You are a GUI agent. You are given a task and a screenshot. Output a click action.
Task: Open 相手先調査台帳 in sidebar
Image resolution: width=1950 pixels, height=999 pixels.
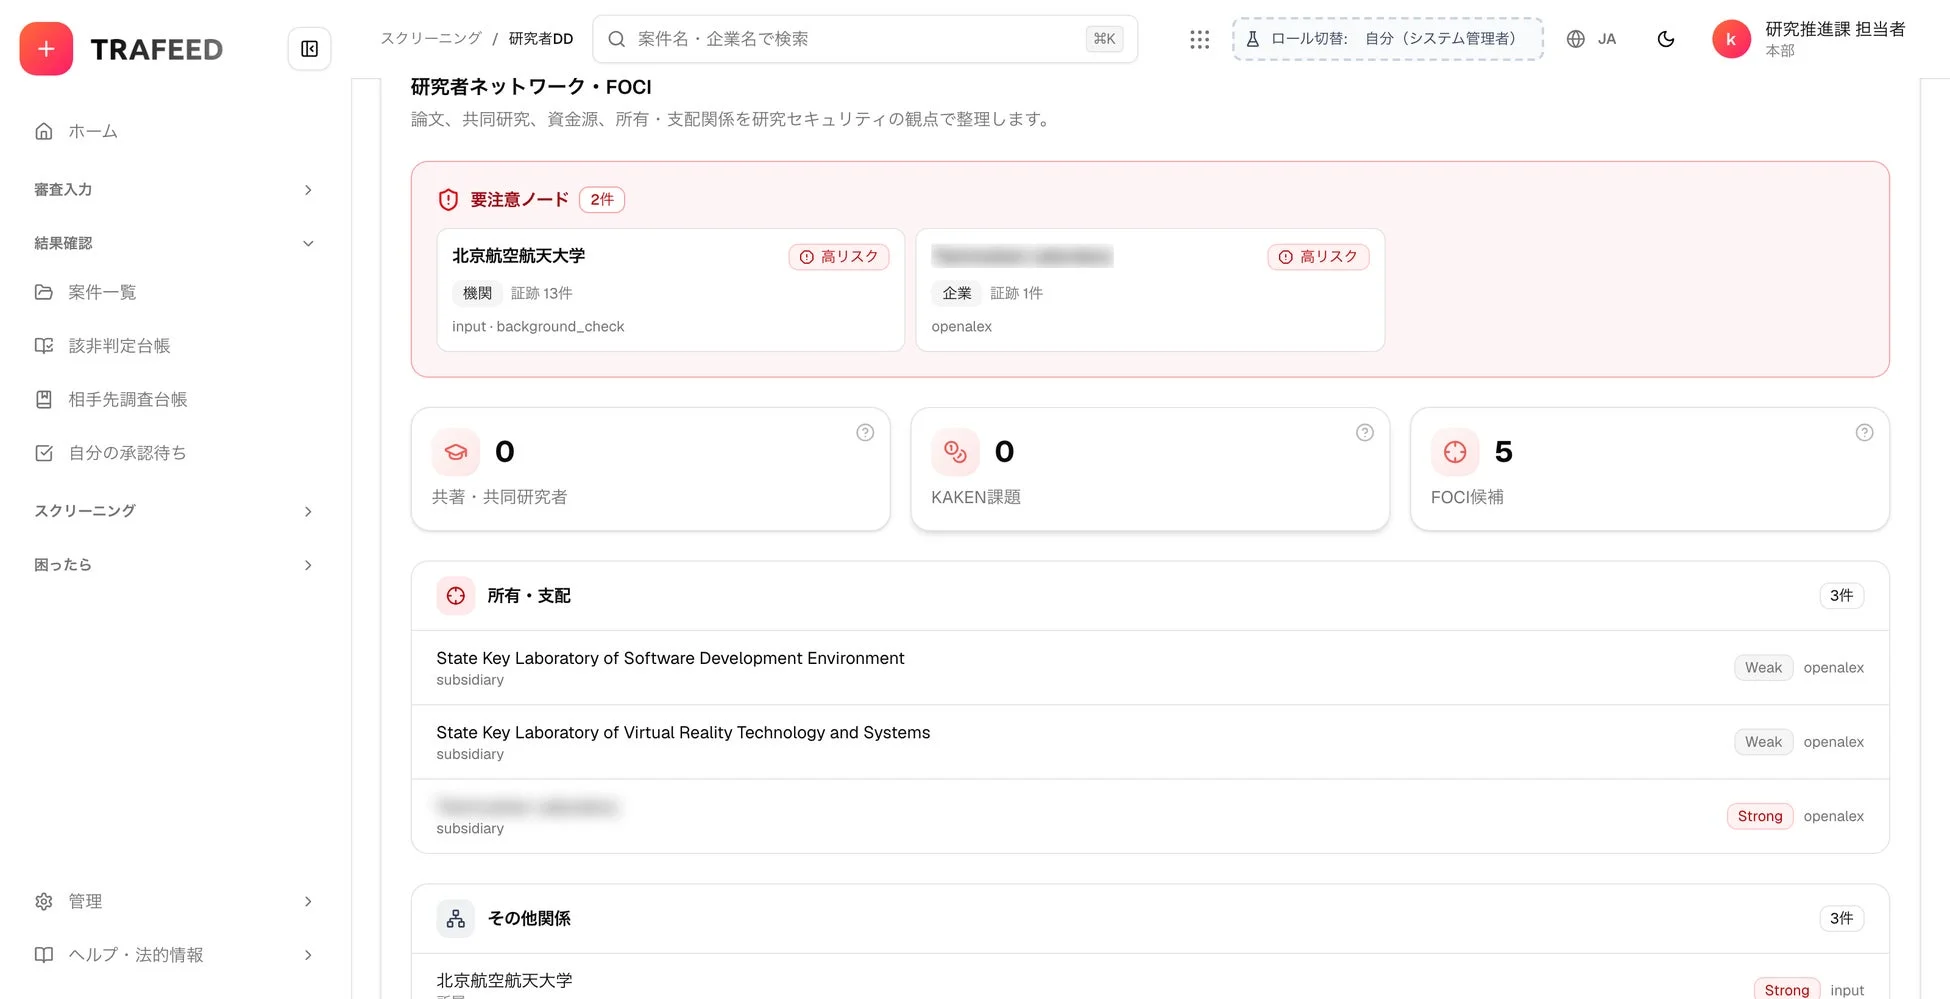175,400
